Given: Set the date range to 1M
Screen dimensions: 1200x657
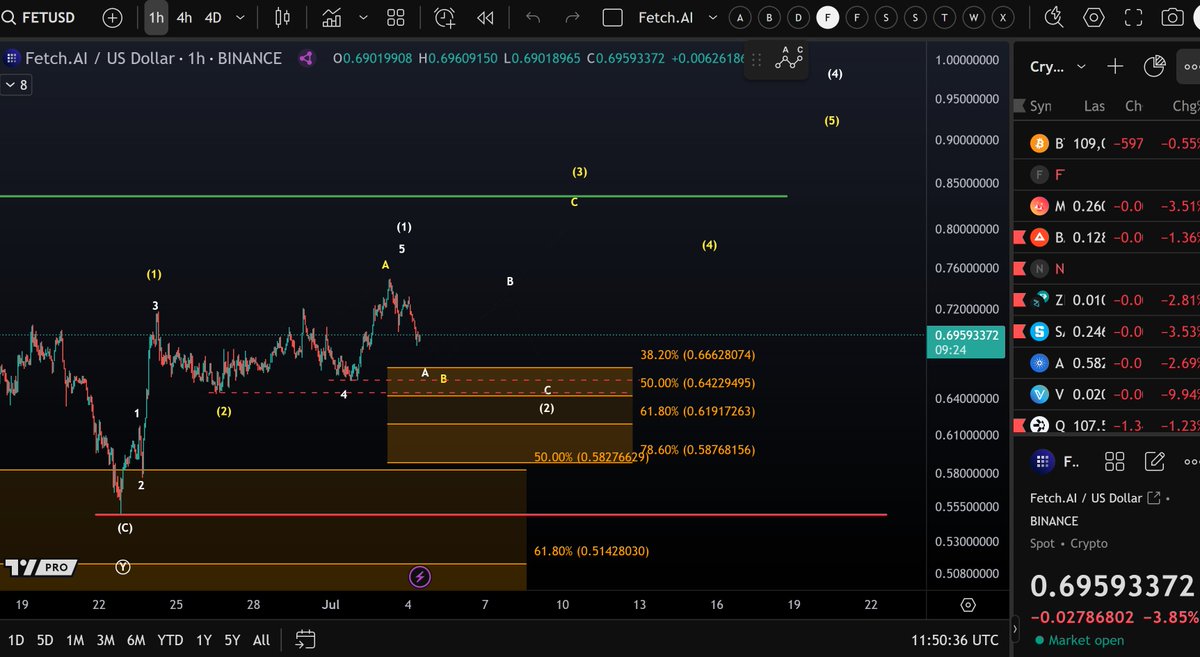Looking at the screenshot, I should click(75, 639).
